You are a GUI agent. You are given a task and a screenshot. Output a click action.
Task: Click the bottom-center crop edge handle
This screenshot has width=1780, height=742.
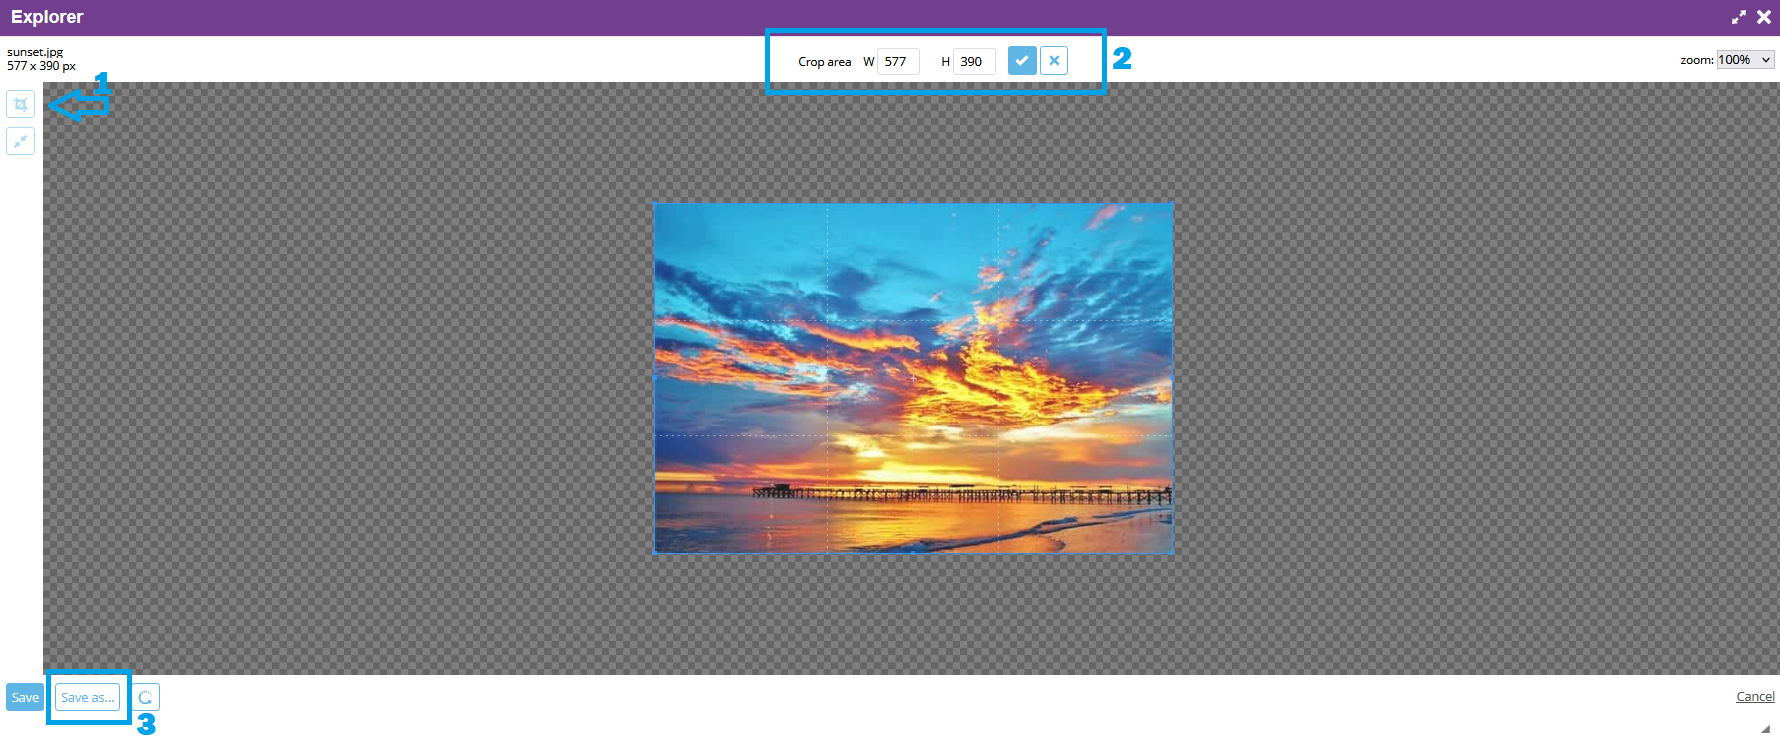click(x=913, y=552)
